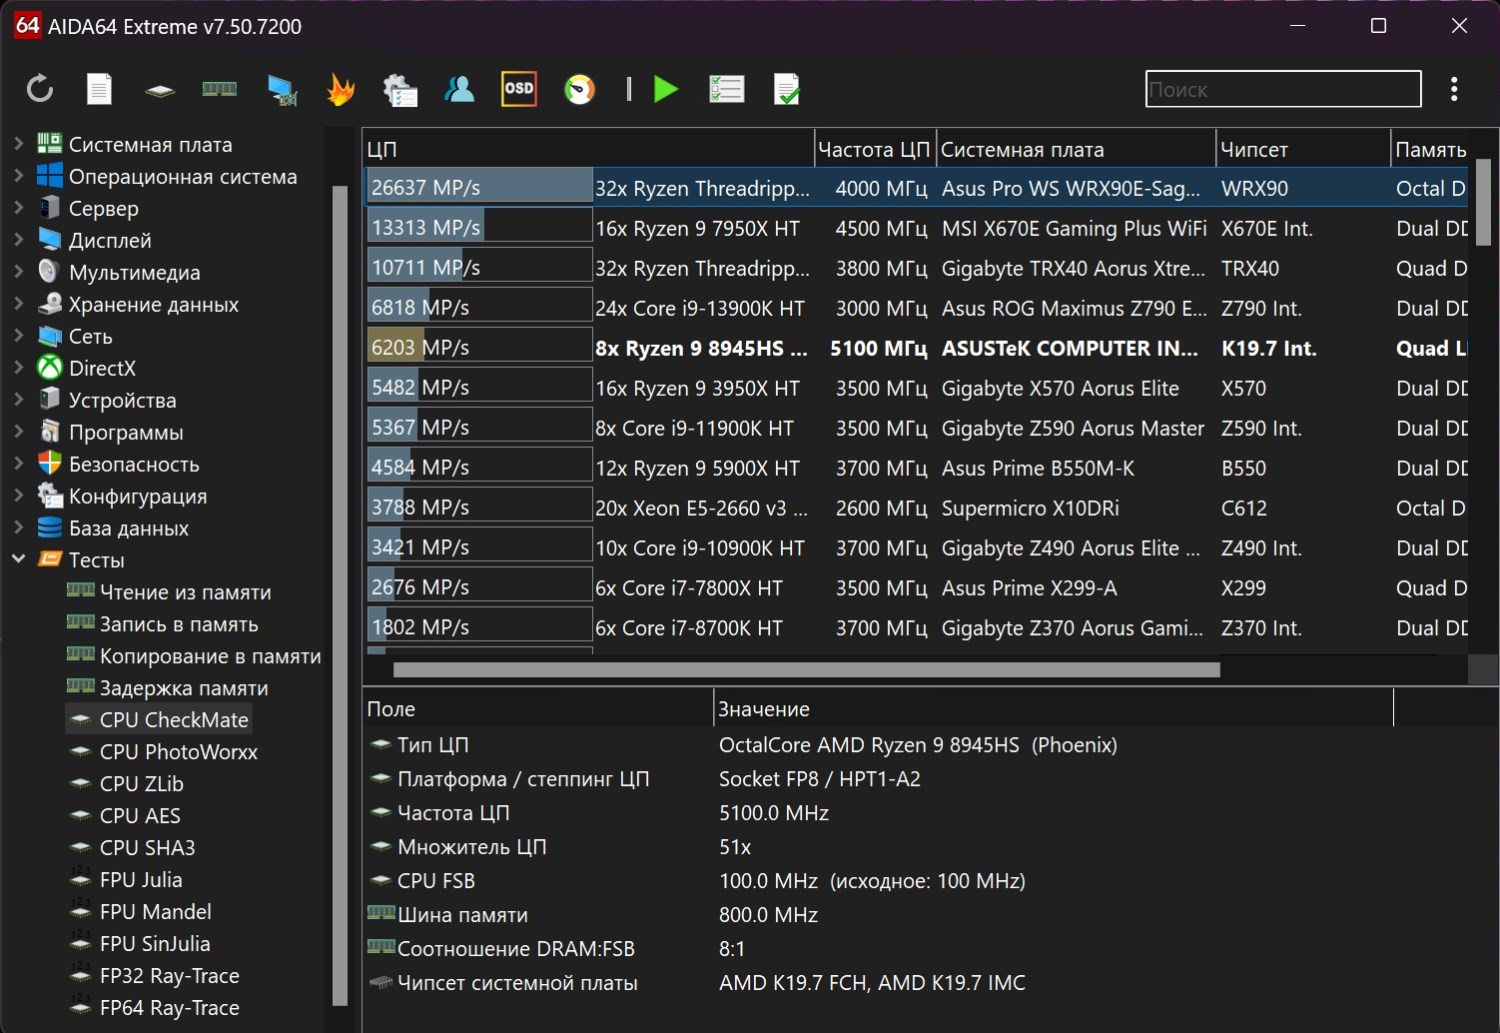Screen dimensions: 1500x1033
Task: Sort by the Частота ЦП column header
Action: [x=874, y=150]
